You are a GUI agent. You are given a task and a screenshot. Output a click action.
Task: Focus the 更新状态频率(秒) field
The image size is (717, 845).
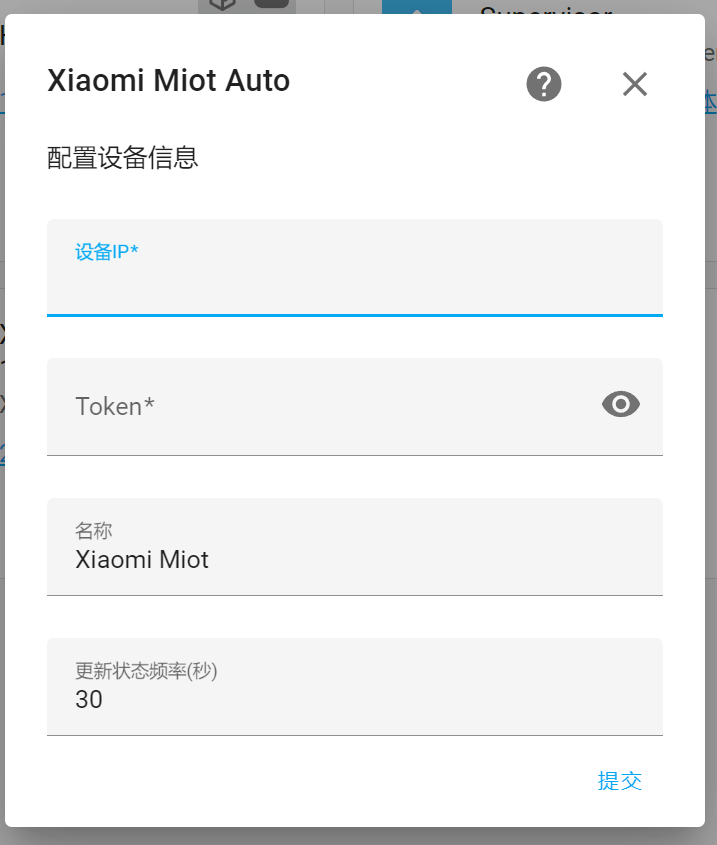coord(354,700)
